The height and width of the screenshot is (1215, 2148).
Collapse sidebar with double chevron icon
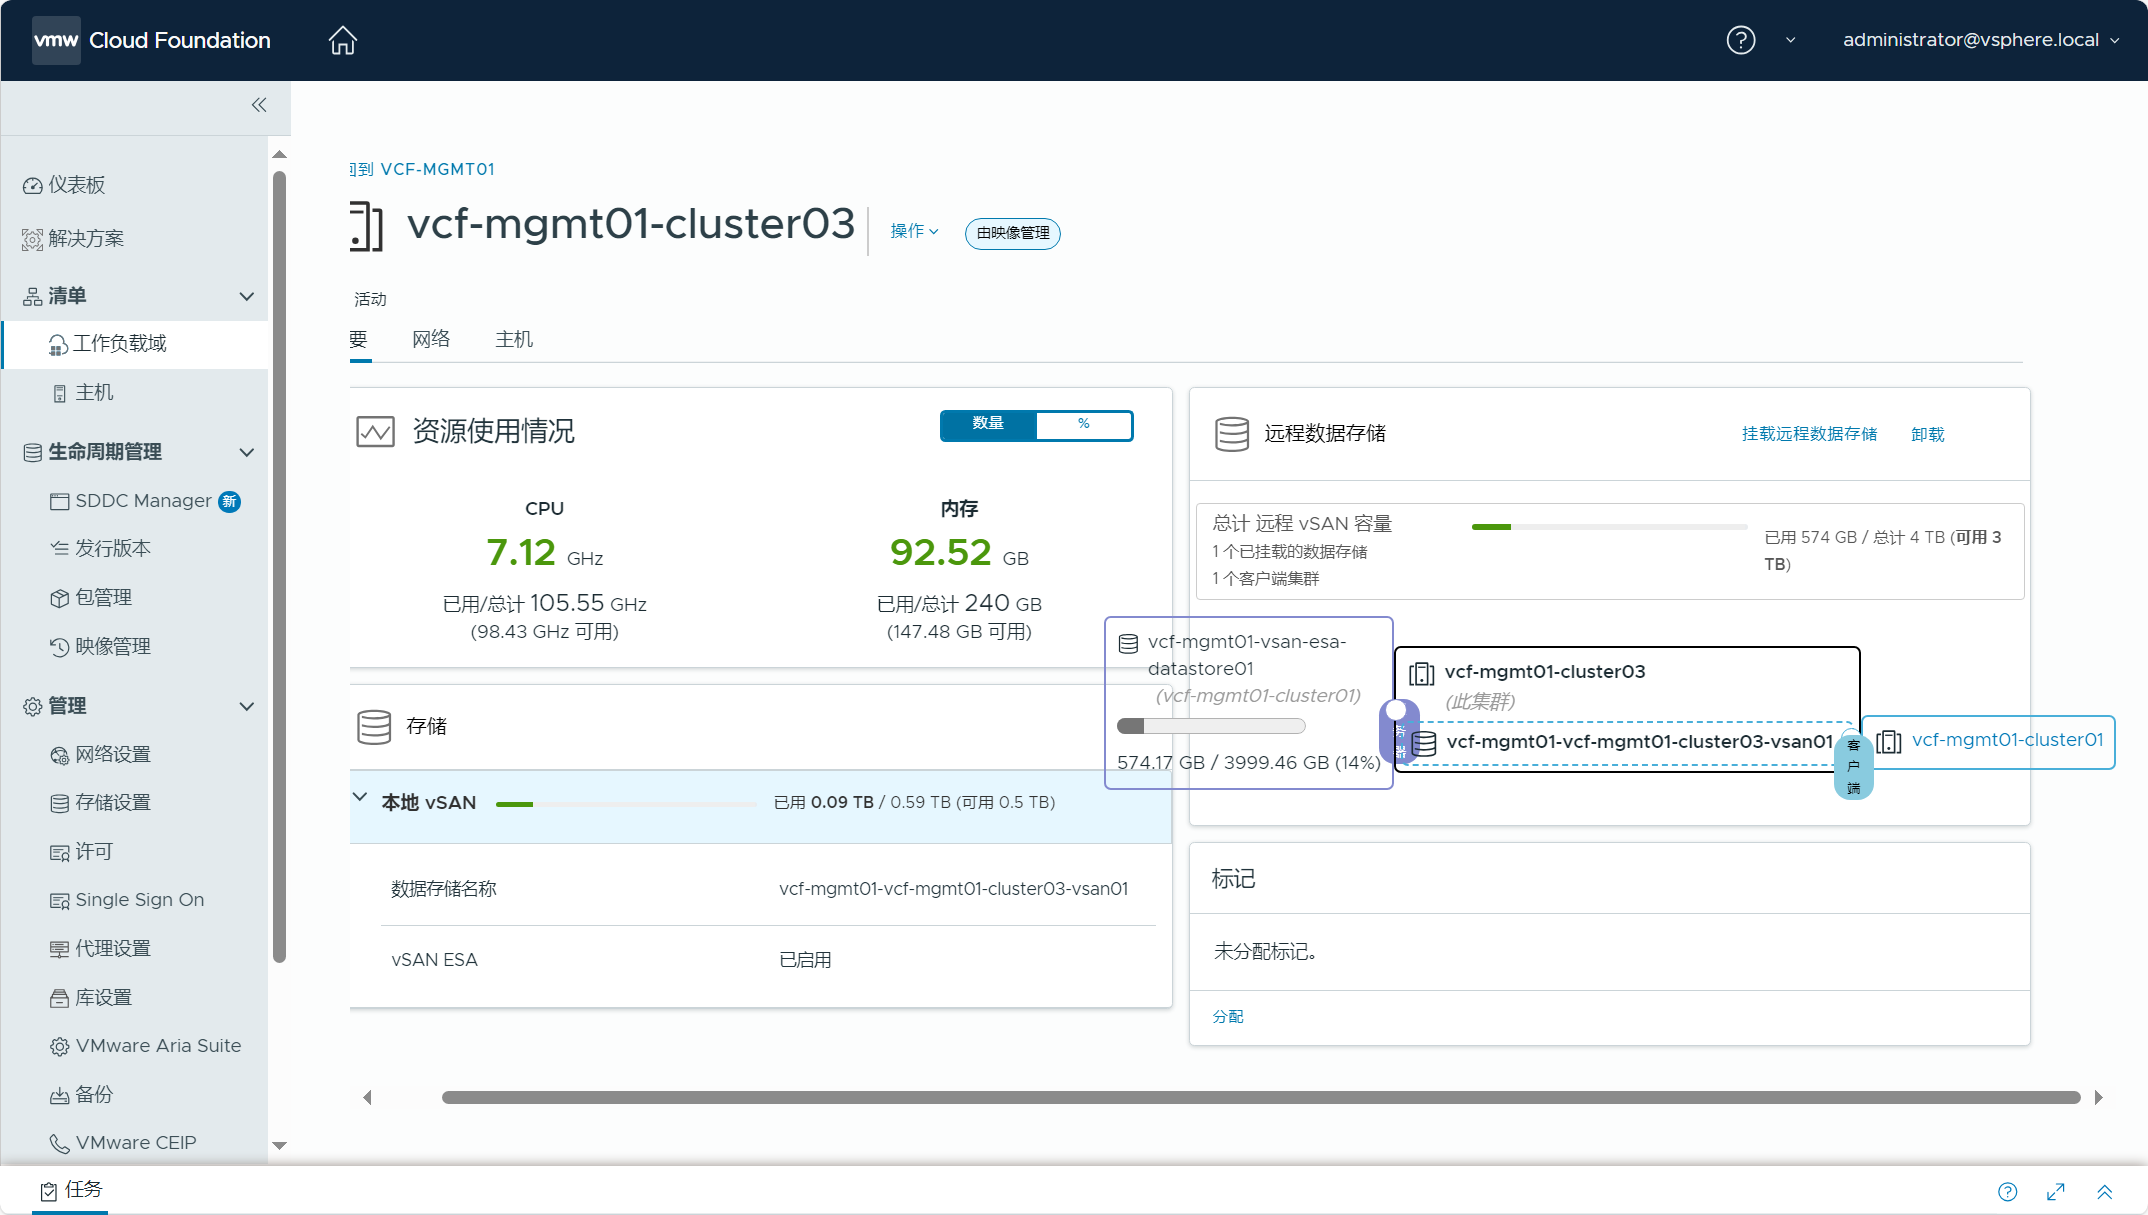[259, 105]
